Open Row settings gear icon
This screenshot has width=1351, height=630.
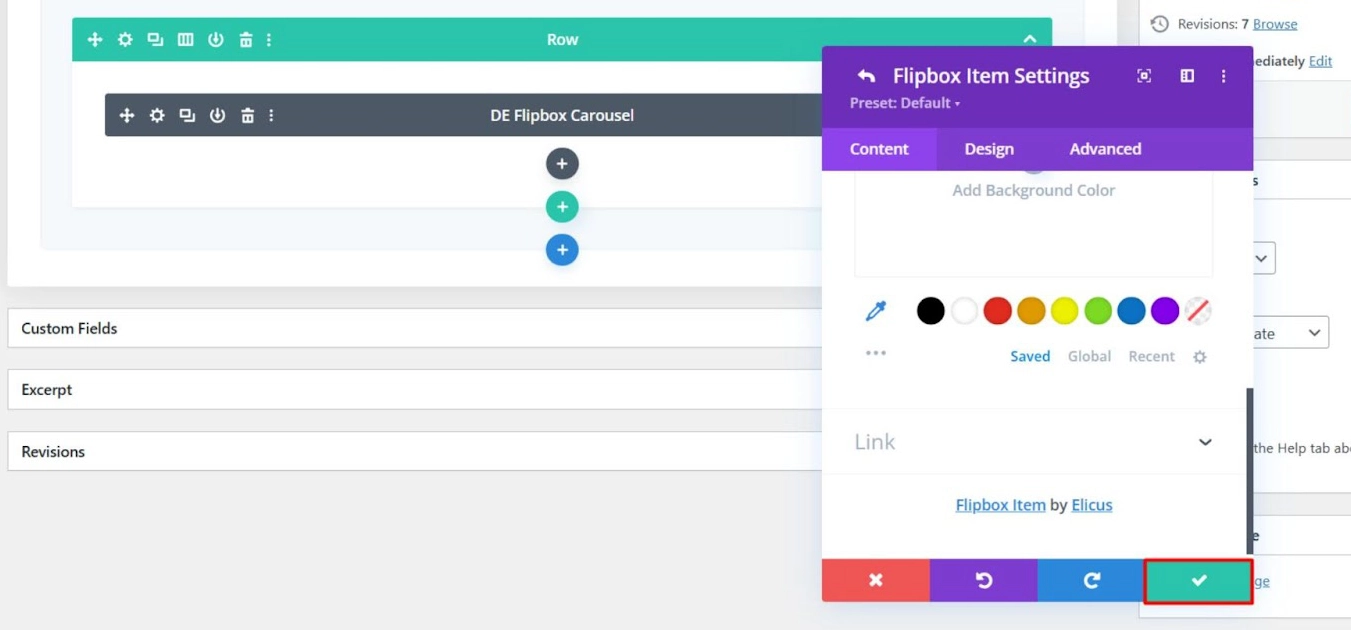click(125, 40)
